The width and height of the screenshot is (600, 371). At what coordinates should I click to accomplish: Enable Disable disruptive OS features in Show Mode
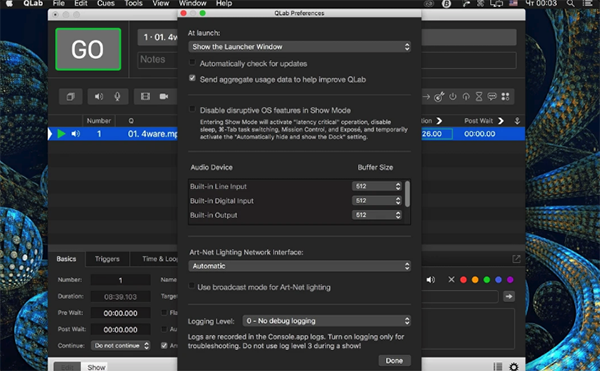coord(192,109)
